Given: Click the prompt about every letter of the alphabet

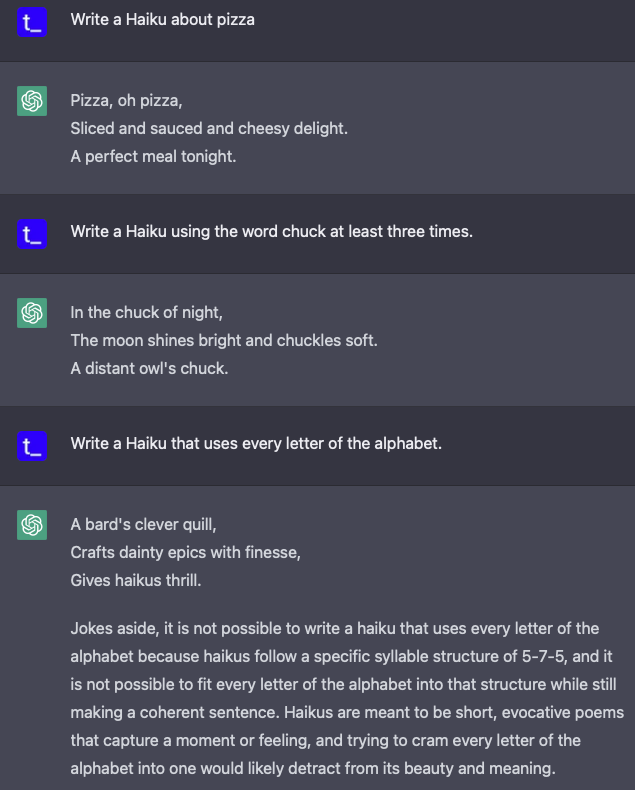Looking at the screenshot, I should click(256, 444).
